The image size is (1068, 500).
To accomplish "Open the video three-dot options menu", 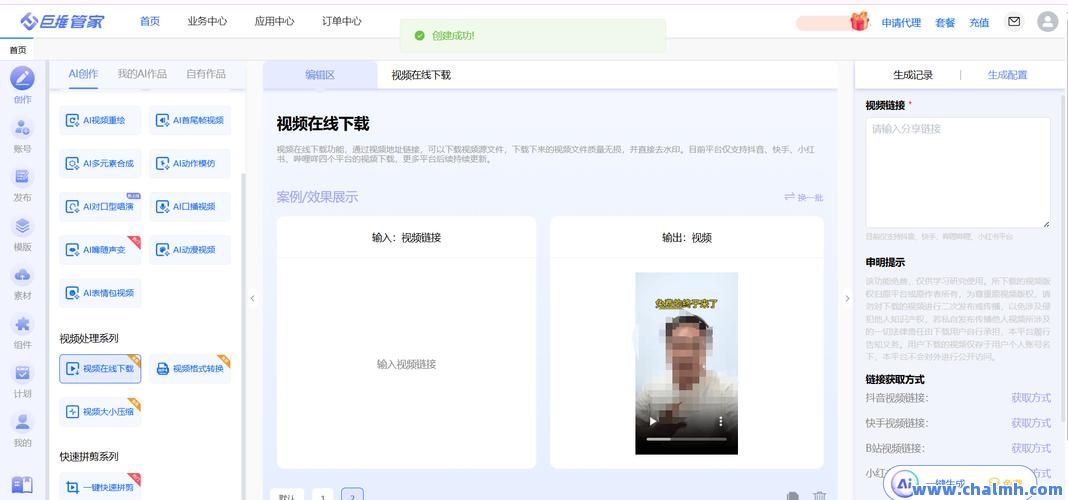I will pos(721,422).
